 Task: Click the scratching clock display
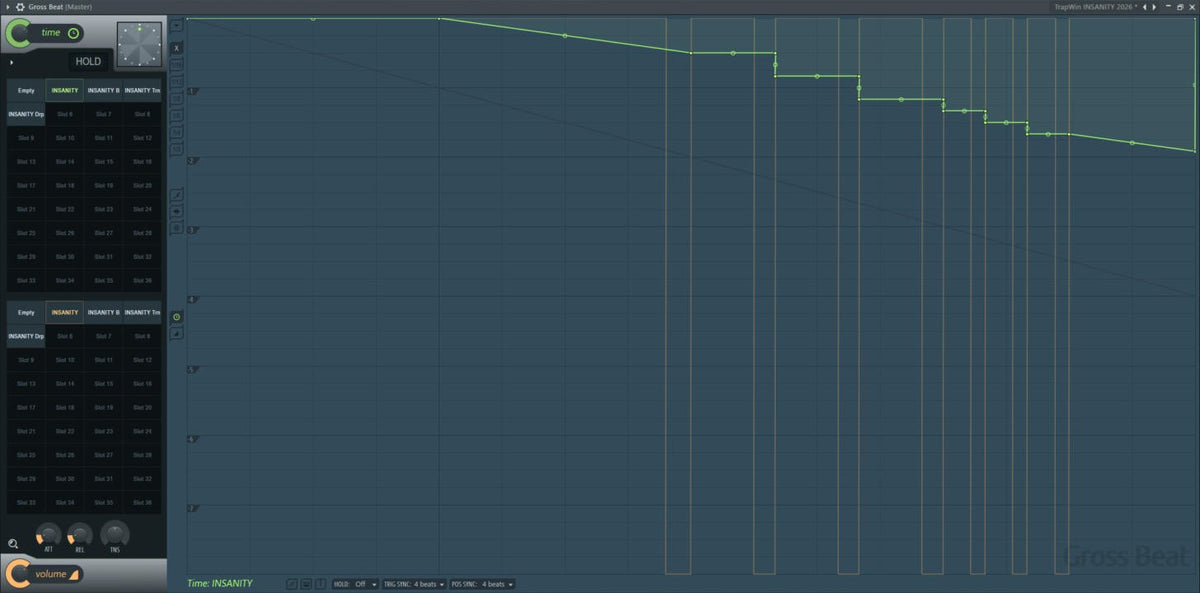139,44
